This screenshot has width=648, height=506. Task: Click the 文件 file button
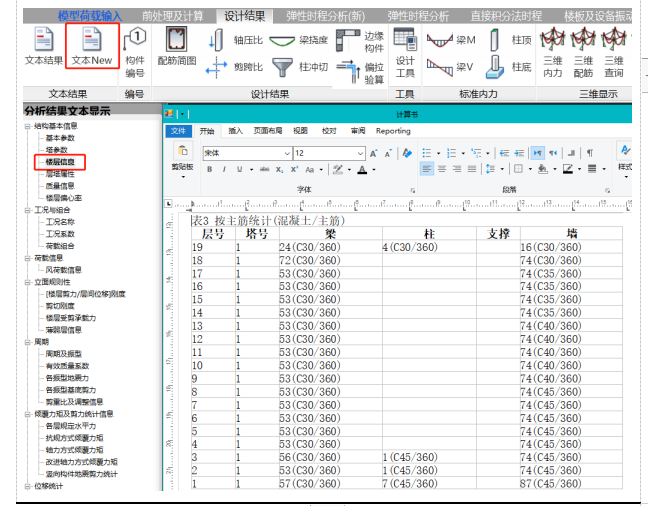[178, 131]
